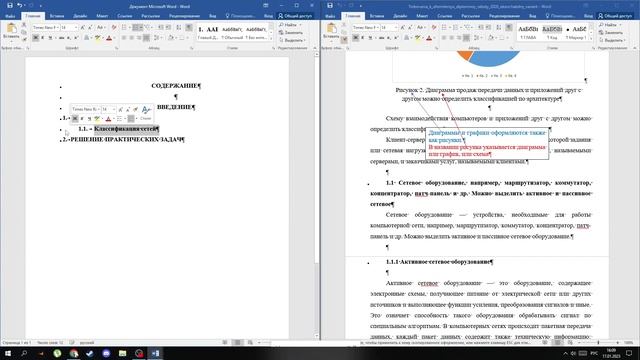640x360 pixels.
Task: Collapse ribbon in left Word window
Action: coord(315,48)
